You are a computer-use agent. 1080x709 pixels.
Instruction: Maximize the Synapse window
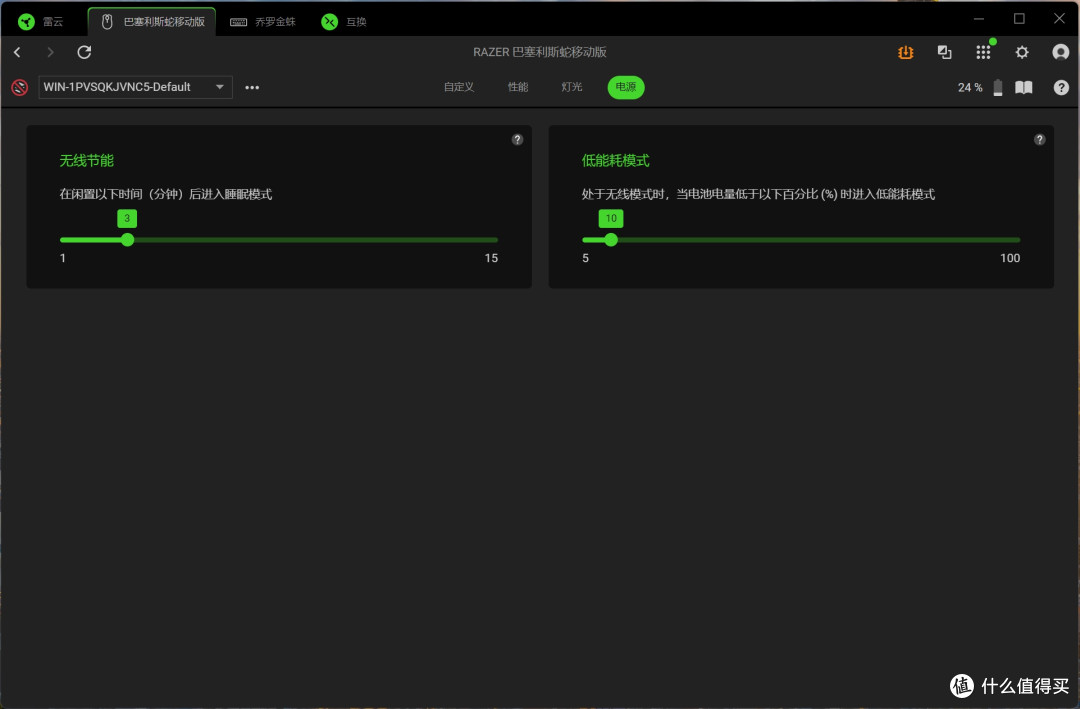coord(1019,19)
